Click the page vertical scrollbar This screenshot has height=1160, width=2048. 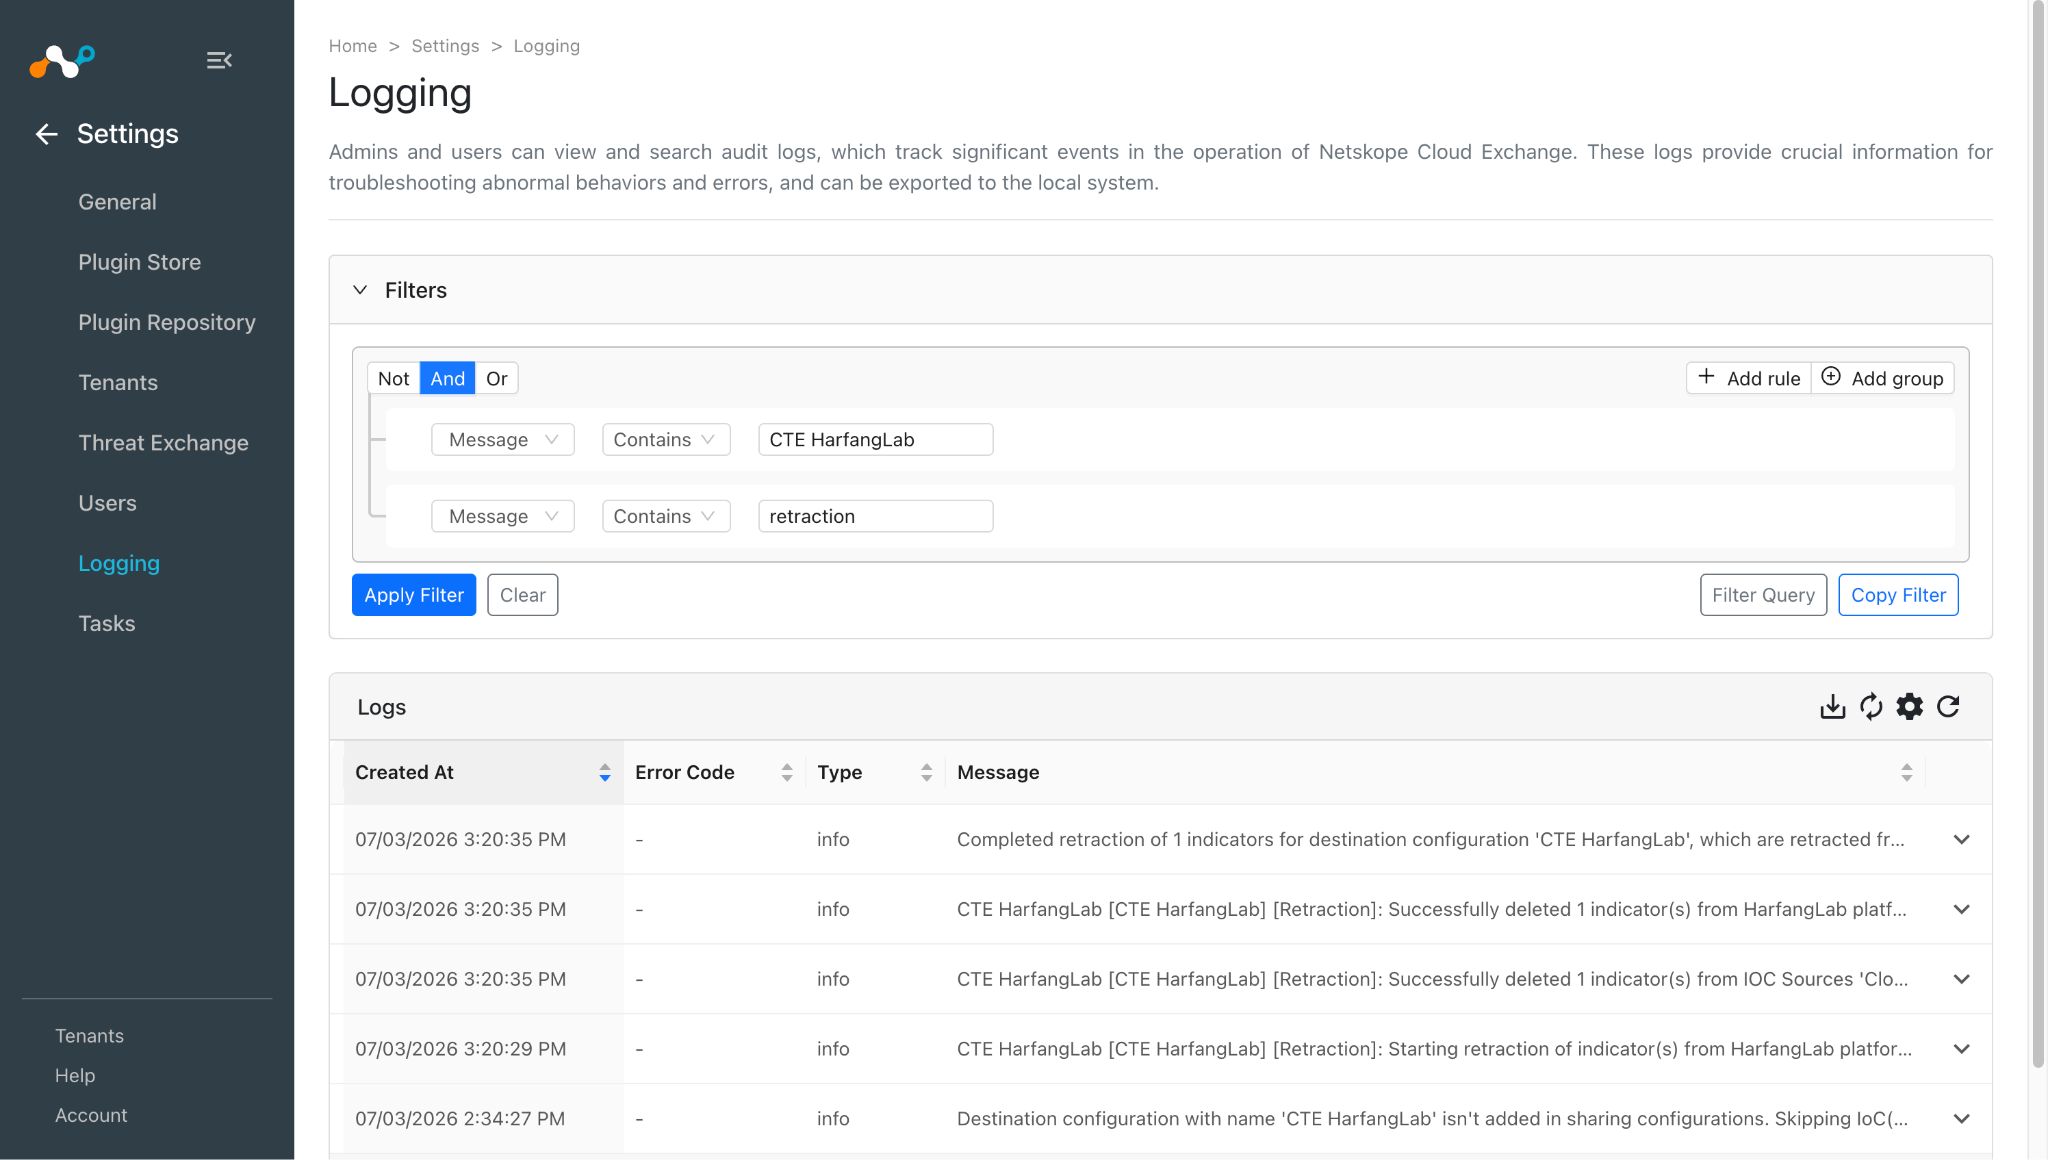pos(2038,535)
